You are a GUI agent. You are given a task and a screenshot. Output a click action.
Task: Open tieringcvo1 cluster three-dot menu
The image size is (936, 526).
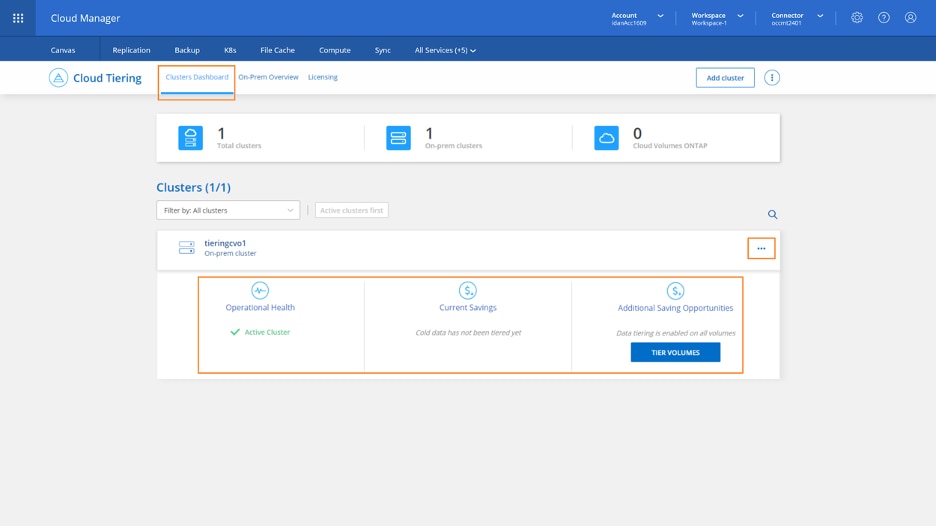coord(761,249)
